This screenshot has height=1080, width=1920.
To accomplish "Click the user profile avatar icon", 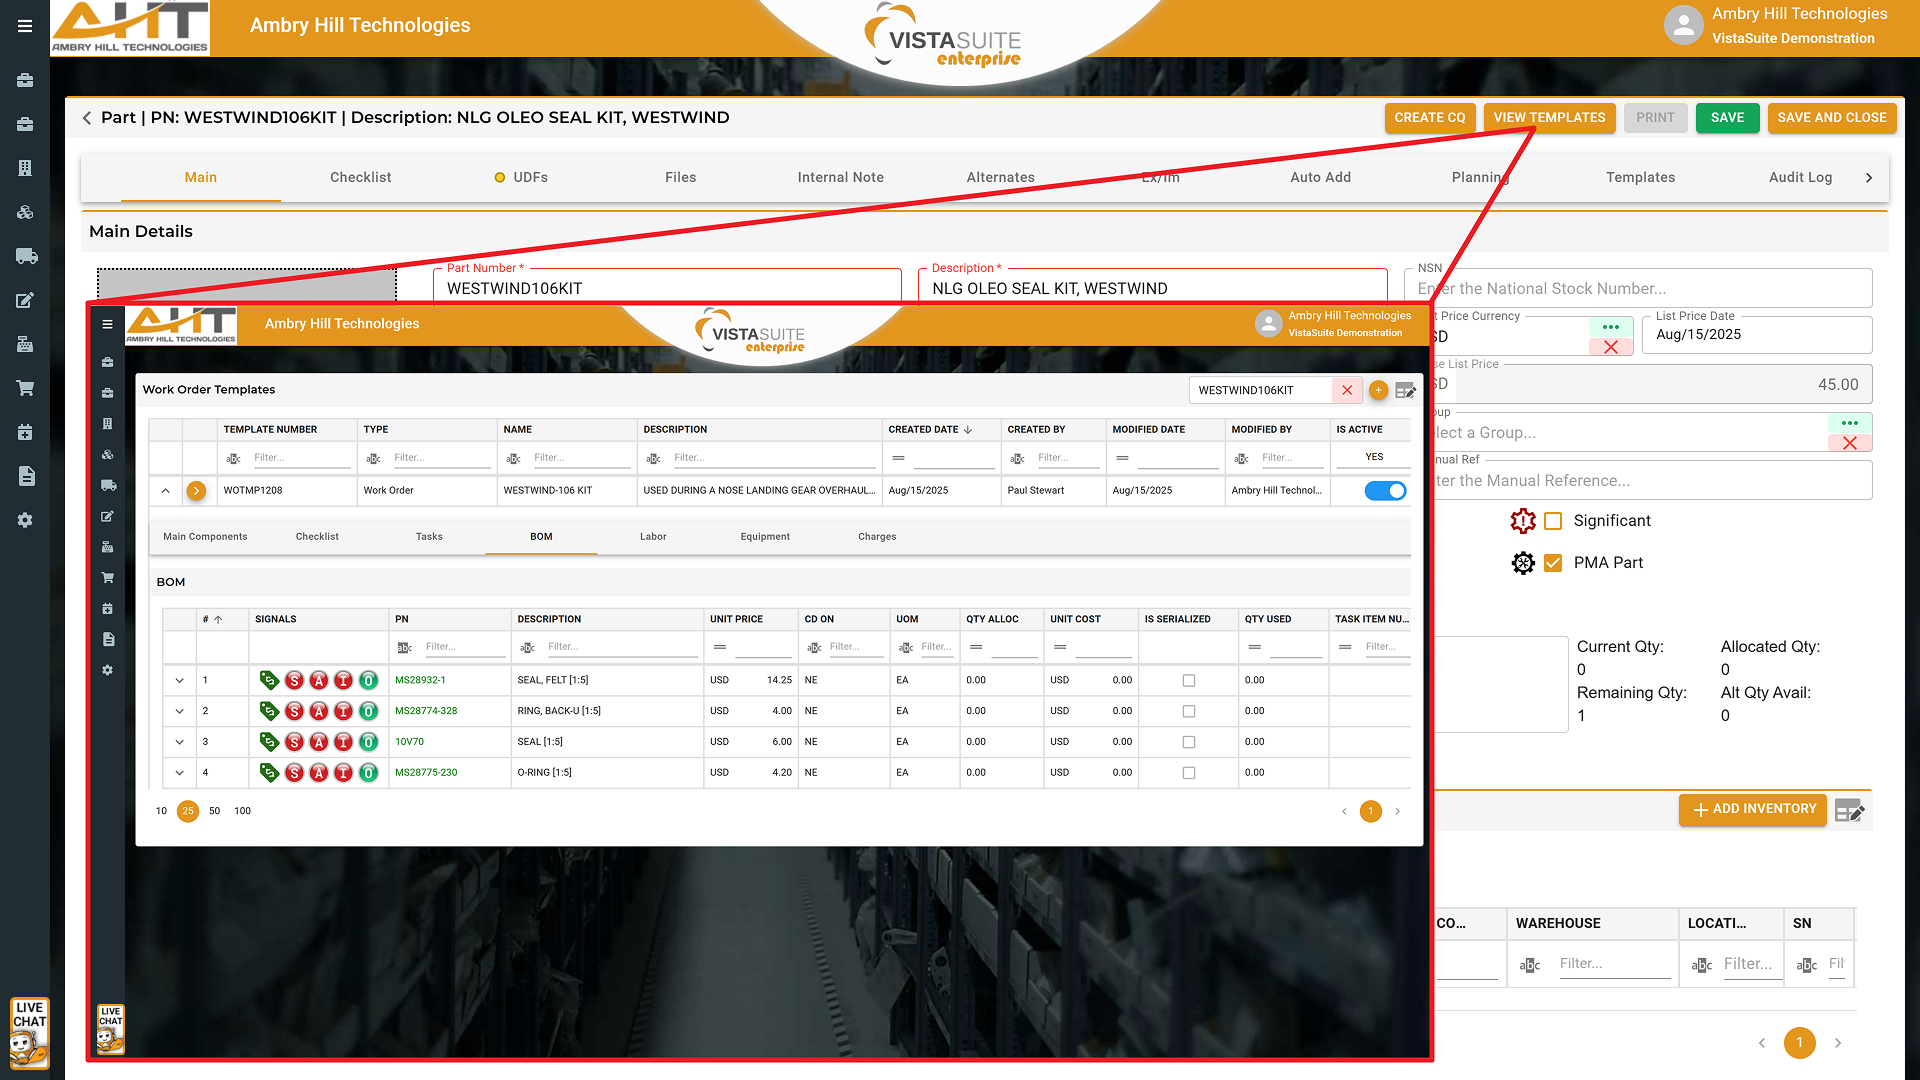I will tap(1683, 26).
